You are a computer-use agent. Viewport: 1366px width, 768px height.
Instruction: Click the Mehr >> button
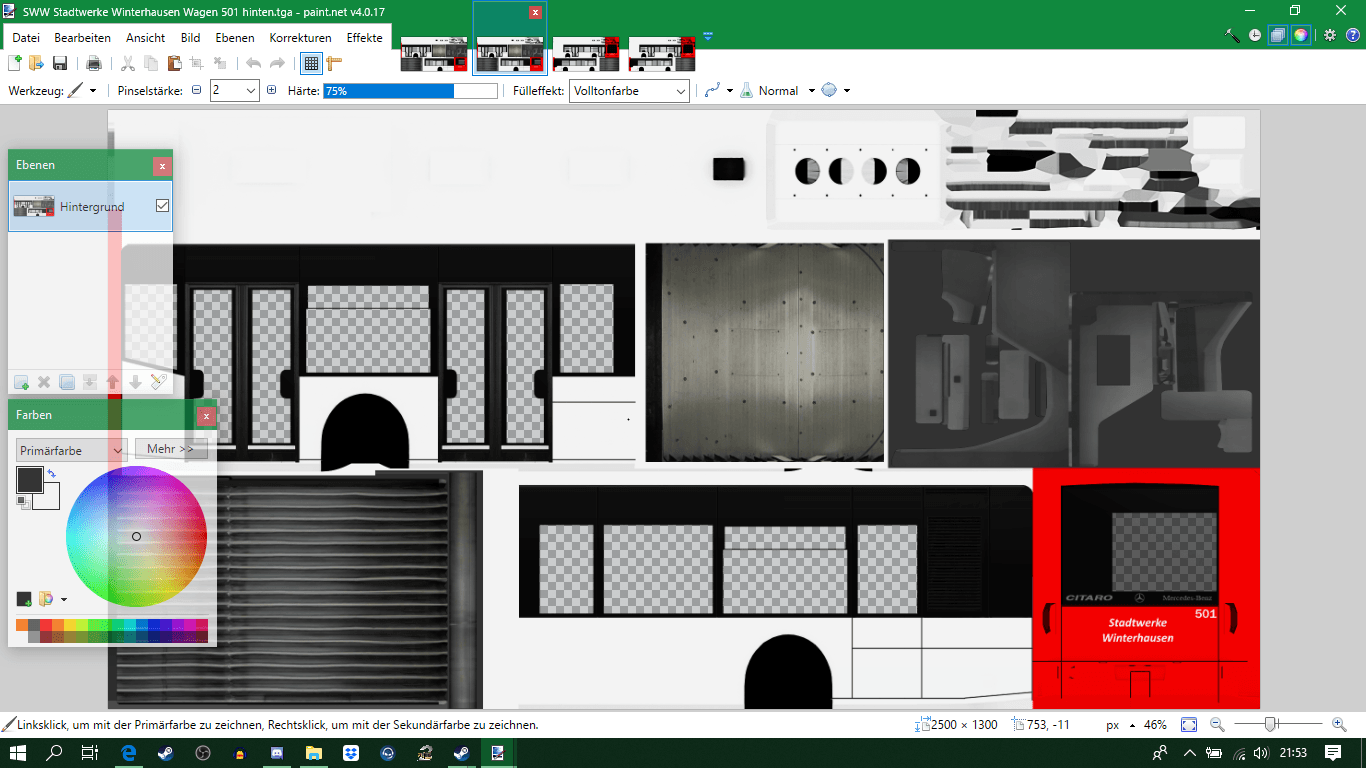click(x=170, y=449)
